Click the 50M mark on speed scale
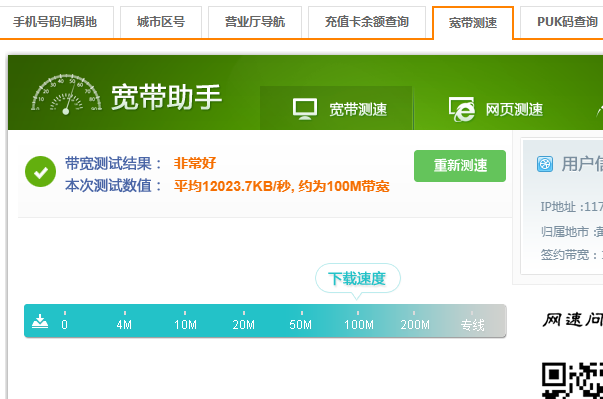Viewport: 603px width, 399px height. pos(301,325)
